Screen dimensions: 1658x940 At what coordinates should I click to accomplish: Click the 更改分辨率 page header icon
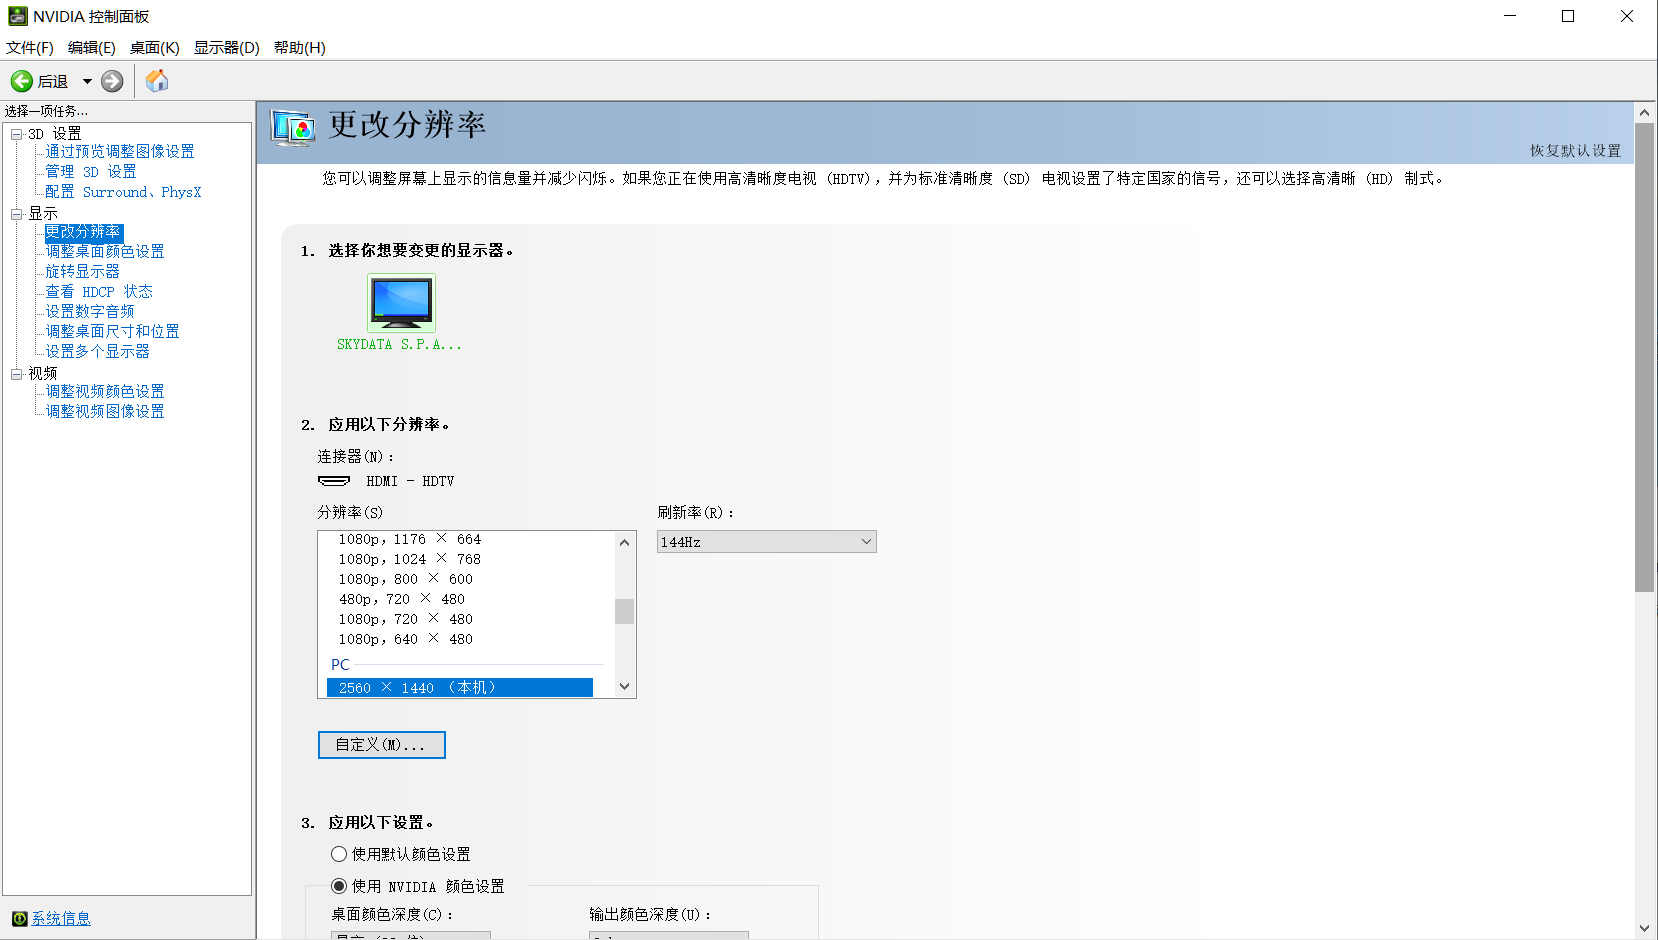293,128
